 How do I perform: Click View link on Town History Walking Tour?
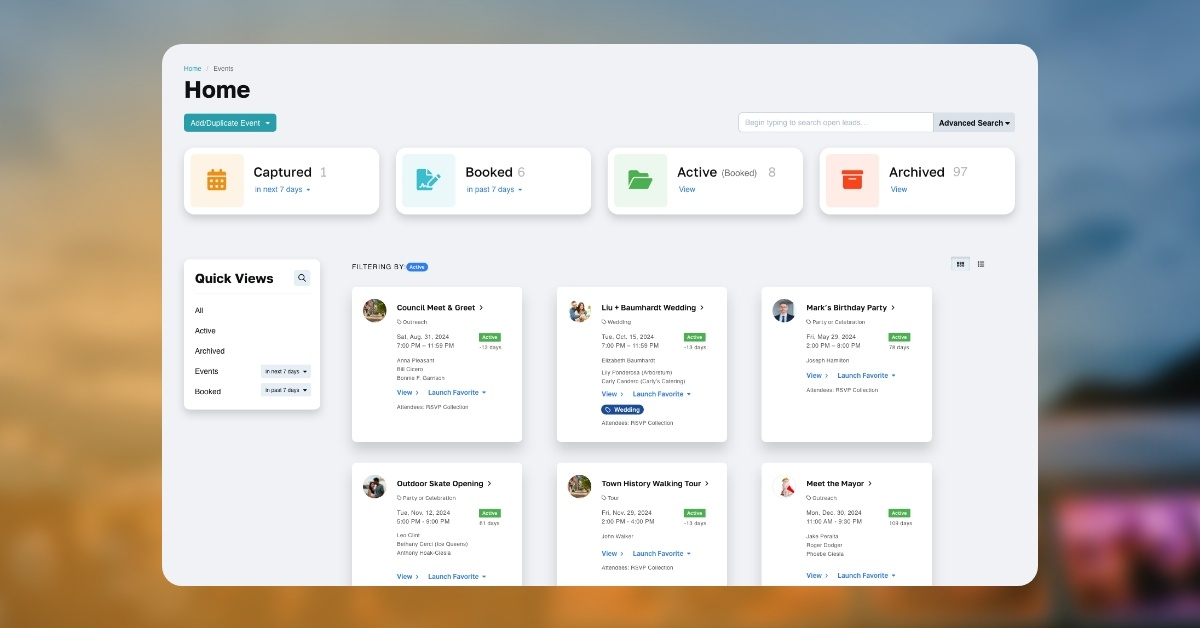[610, 553]
